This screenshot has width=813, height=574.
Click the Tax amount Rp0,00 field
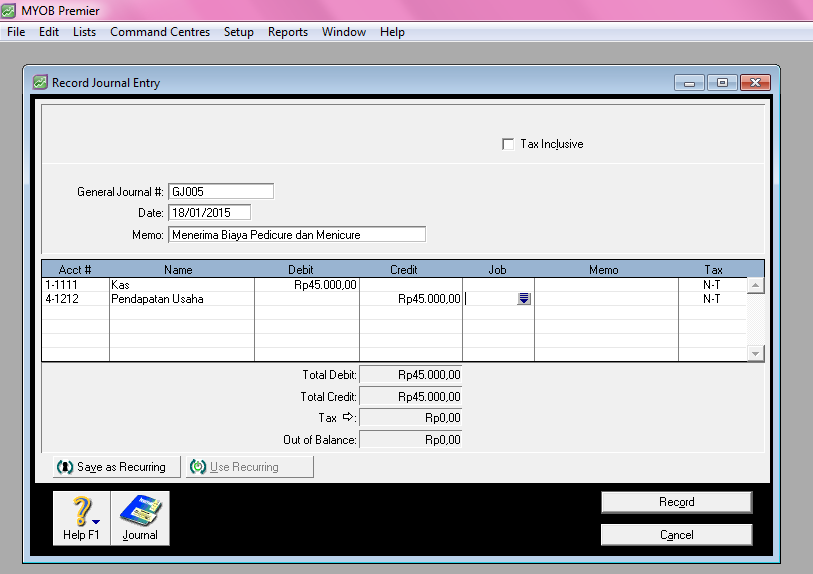point(411,418)
